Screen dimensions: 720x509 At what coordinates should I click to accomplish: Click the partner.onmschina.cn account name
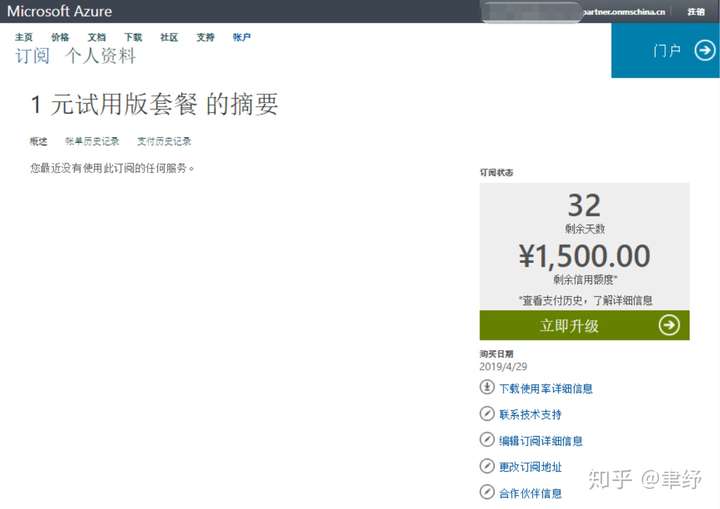point(624,11)
